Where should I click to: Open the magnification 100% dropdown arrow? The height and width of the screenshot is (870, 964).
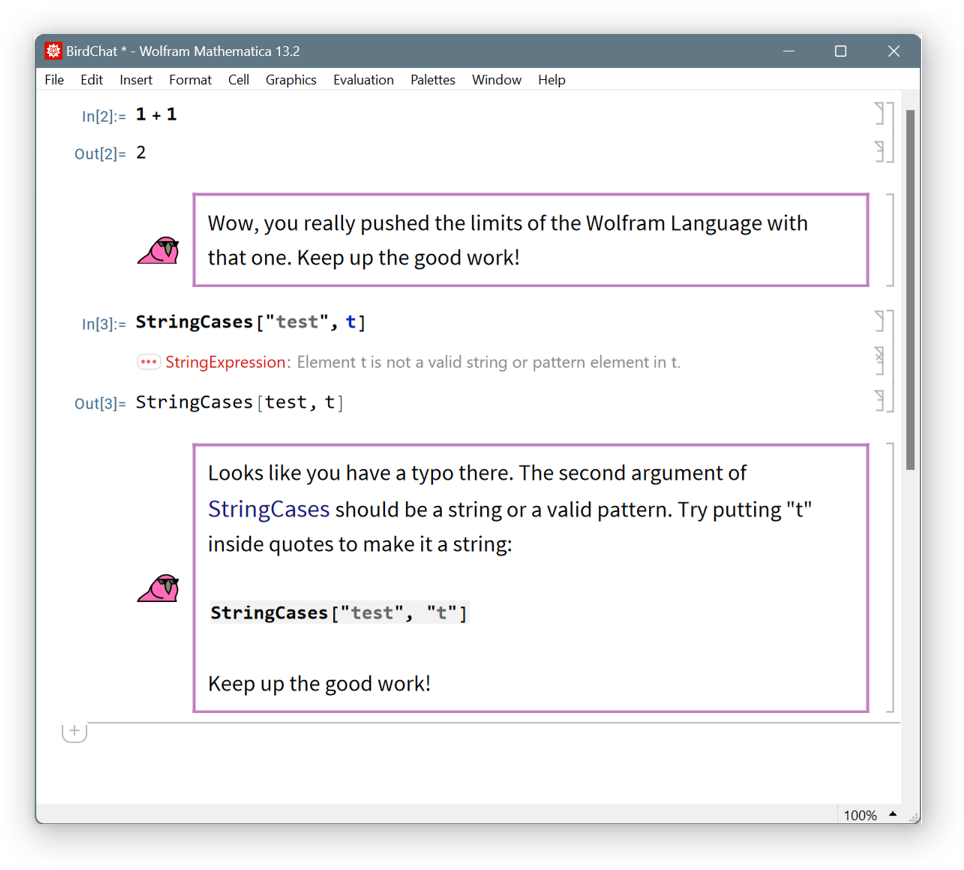pos(893,814)
